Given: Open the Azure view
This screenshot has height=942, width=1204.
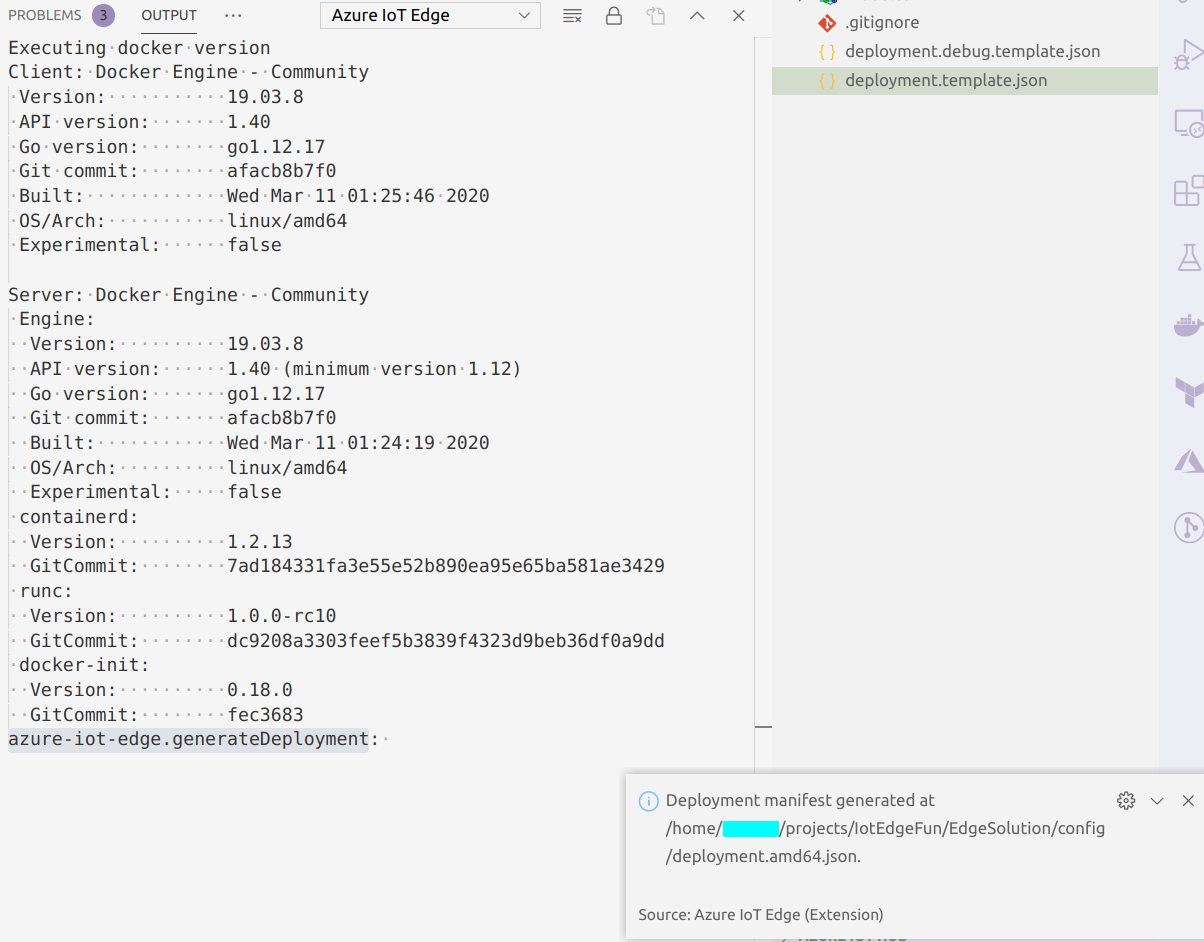Looking at the screenshot, I should pyautogui.click(x=1188, y=460).
